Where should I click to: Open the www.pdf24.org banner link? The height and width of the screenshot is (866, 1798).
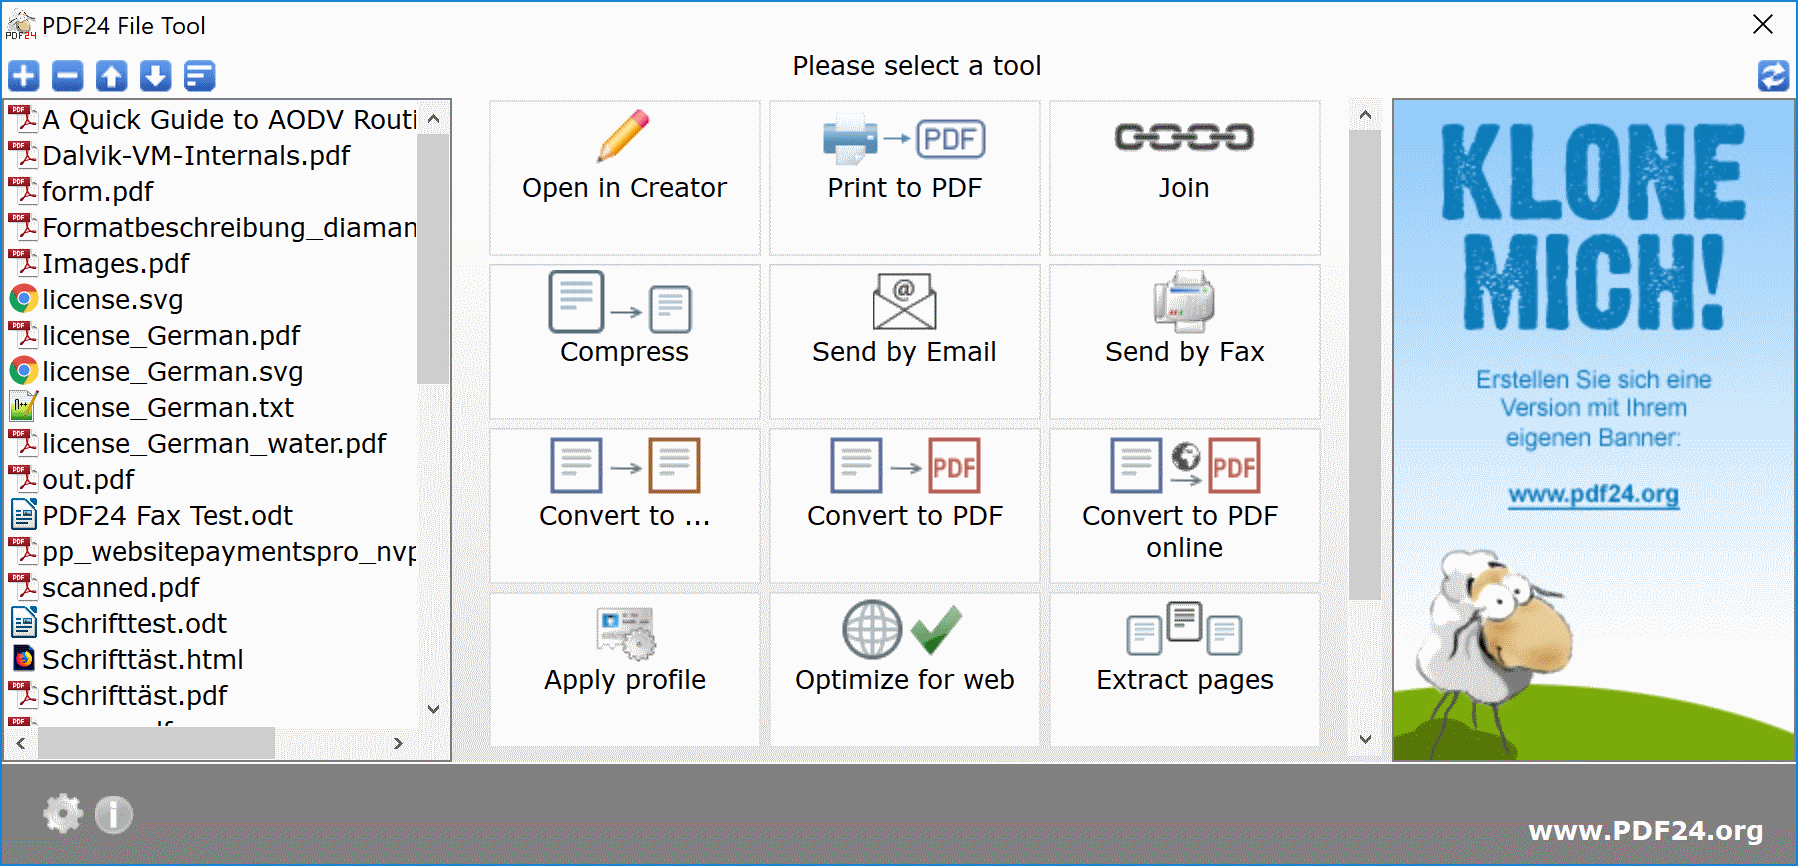click(x=1593, y=494)
